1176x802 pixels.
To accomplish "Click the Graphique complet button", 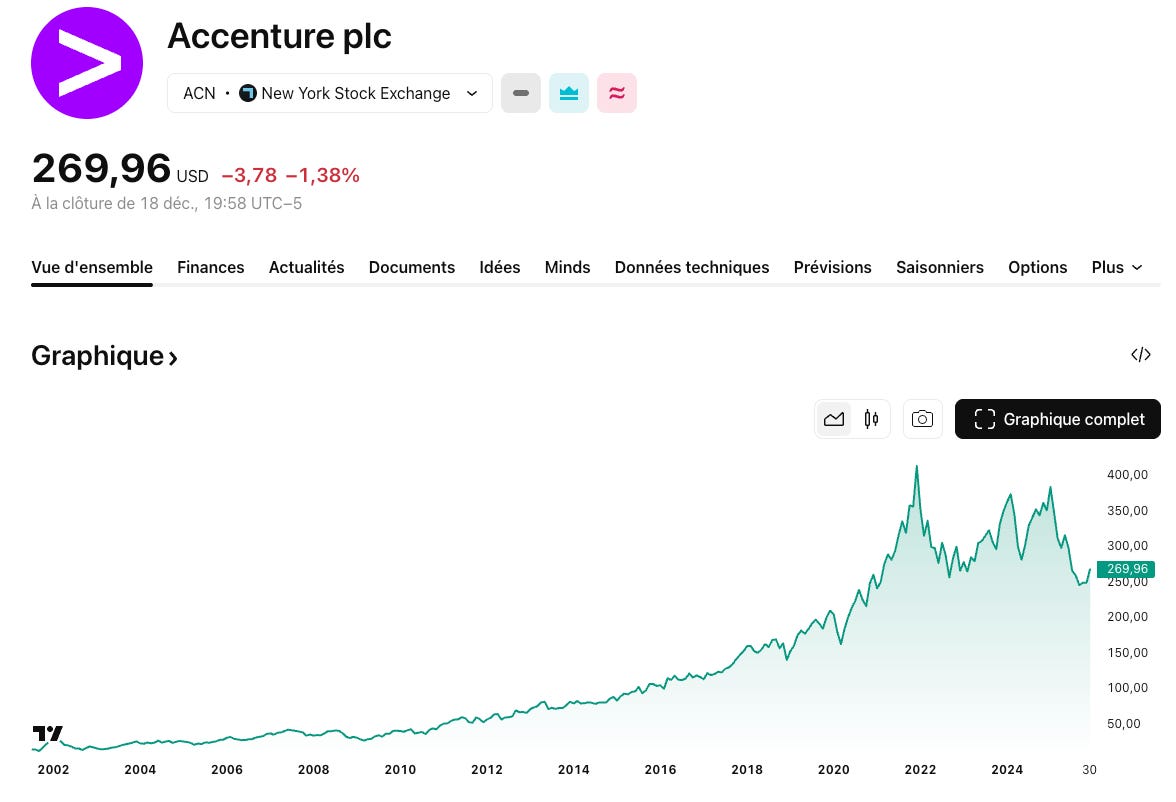I will 1058,419.
